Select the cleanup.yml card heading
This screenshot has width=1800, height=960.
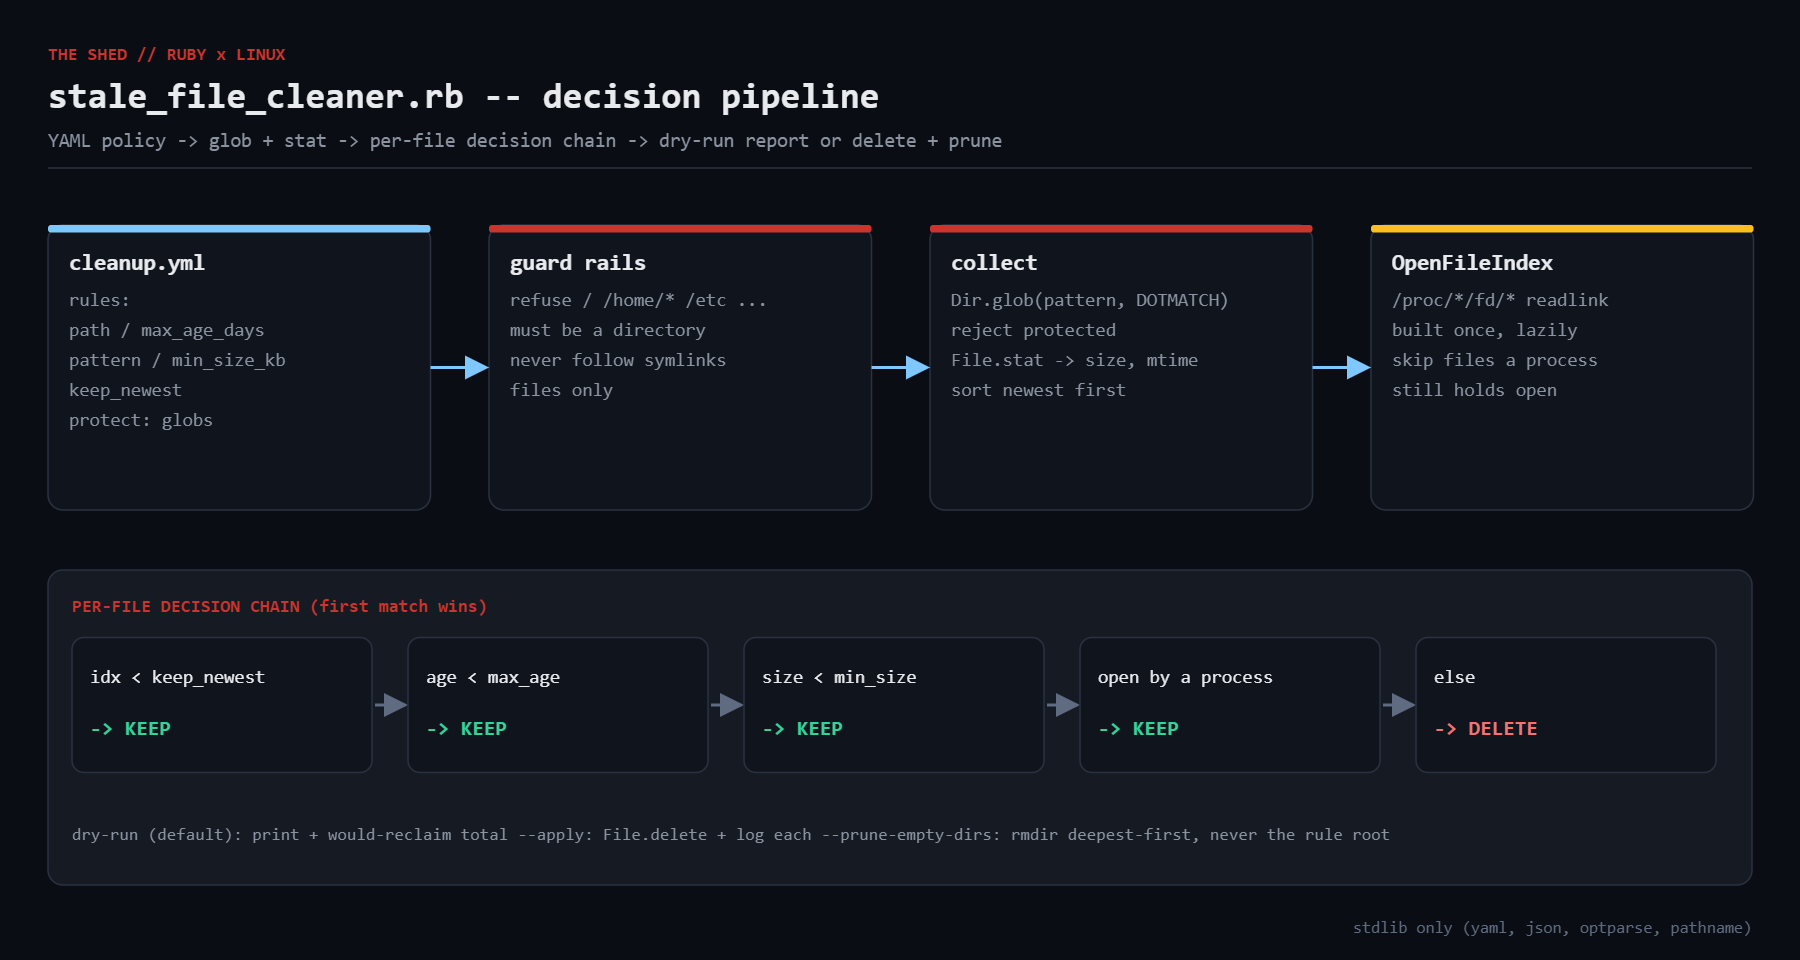tap(137, 263)
